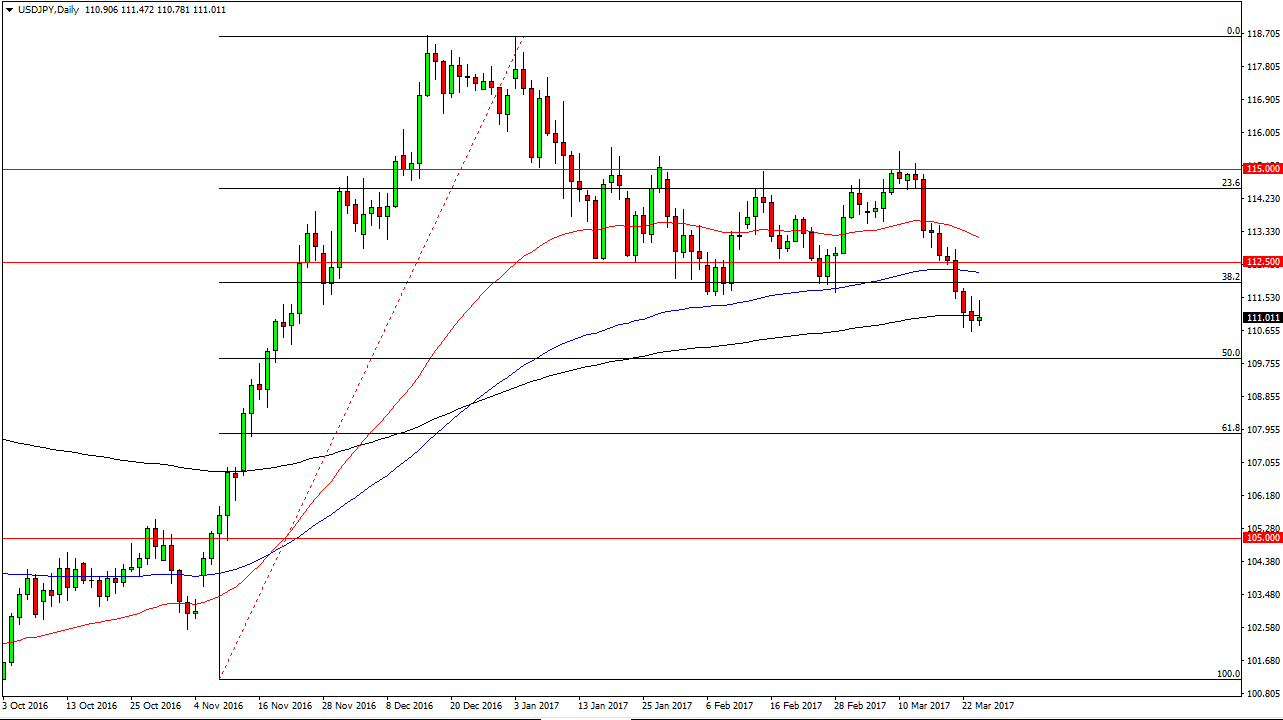Select the 0.0 Fibonacci level label

point(1233,31)
